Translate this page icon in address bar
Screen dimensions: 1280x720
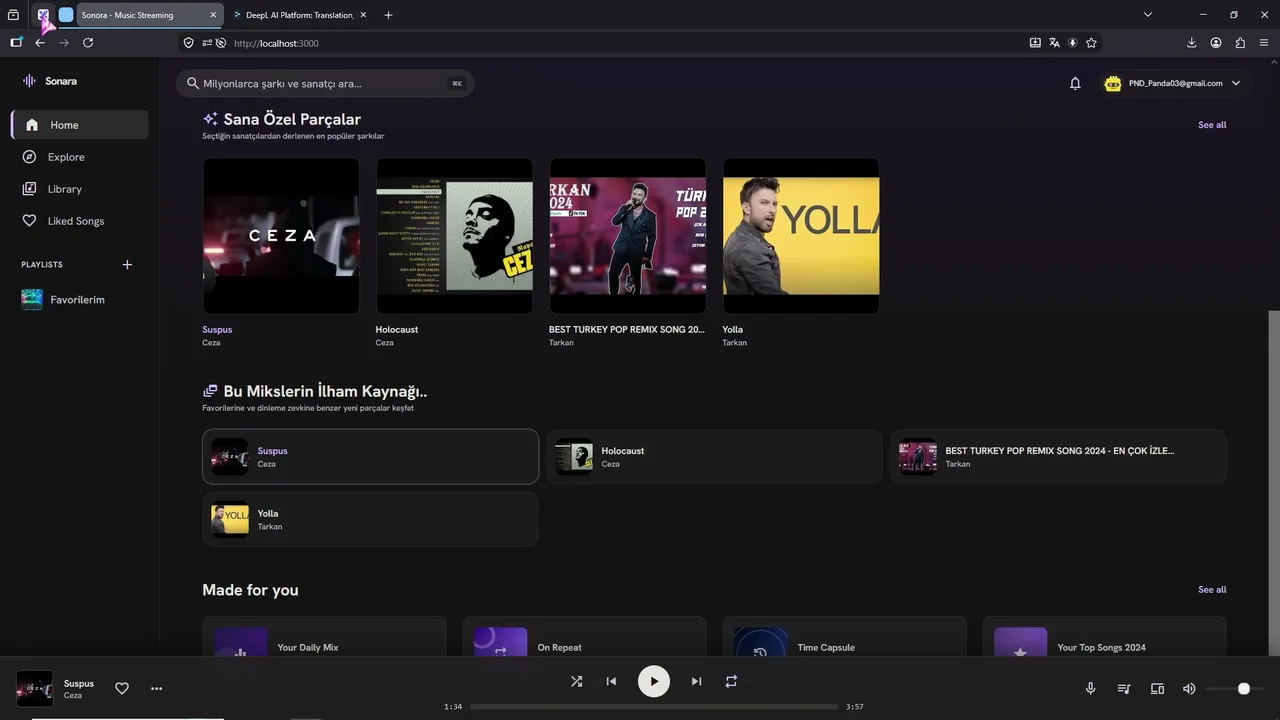click(1054, 43)
